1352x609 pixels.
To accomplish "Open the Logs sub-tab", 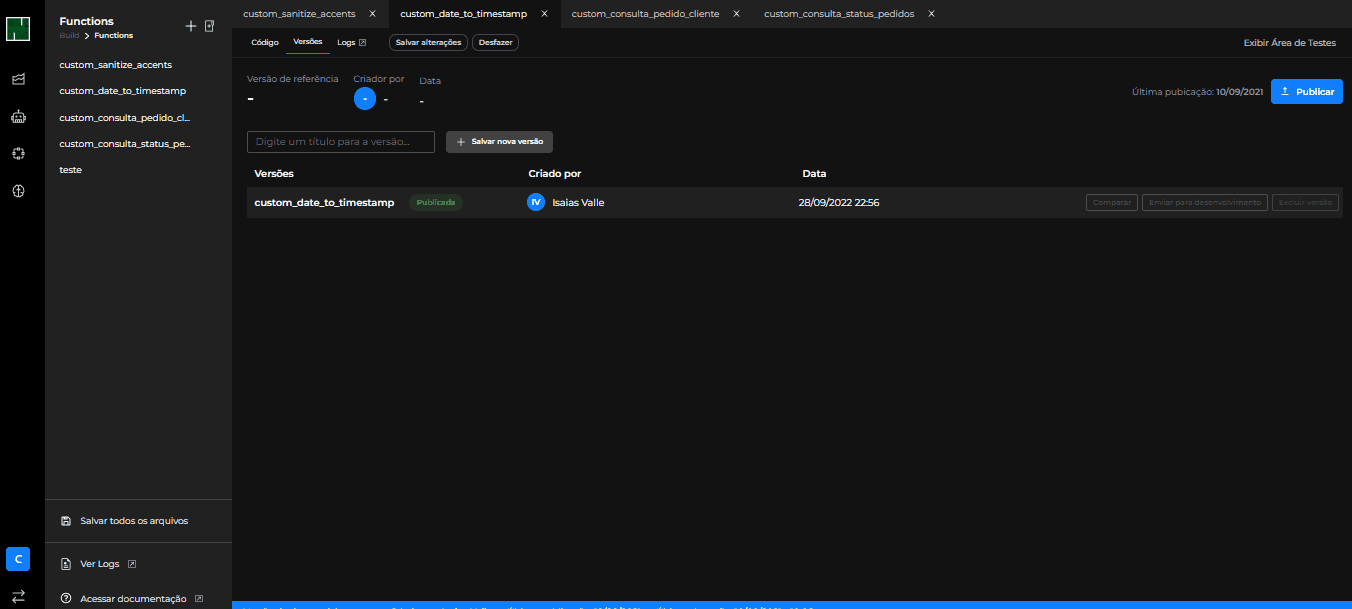I will pyautogui.click(x=351, y=43).
